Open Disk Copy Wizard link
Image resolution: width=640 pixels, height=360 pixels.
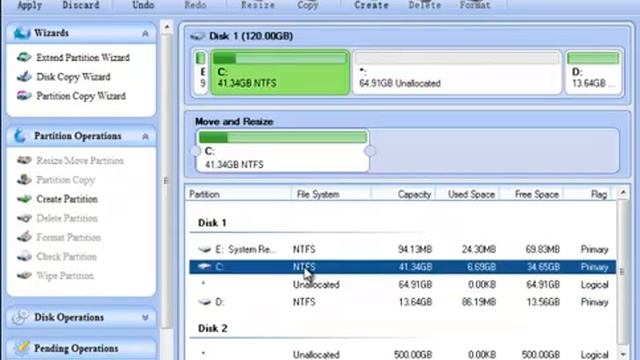(x=73, y=77)
